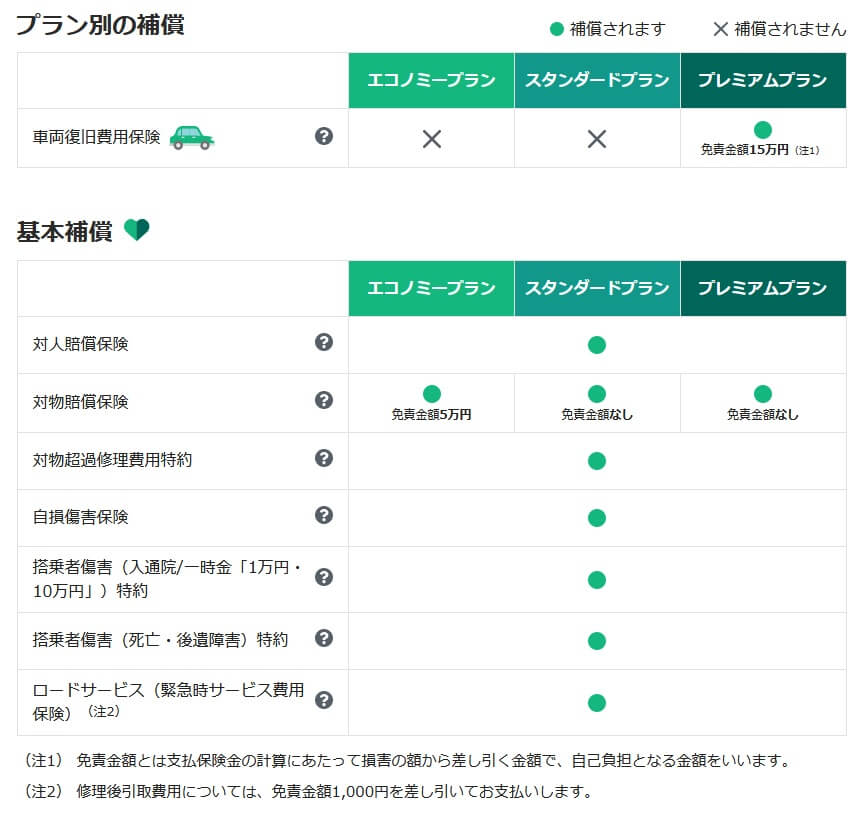
Task: Click the green car icon
Action: [x=191, y=137]
